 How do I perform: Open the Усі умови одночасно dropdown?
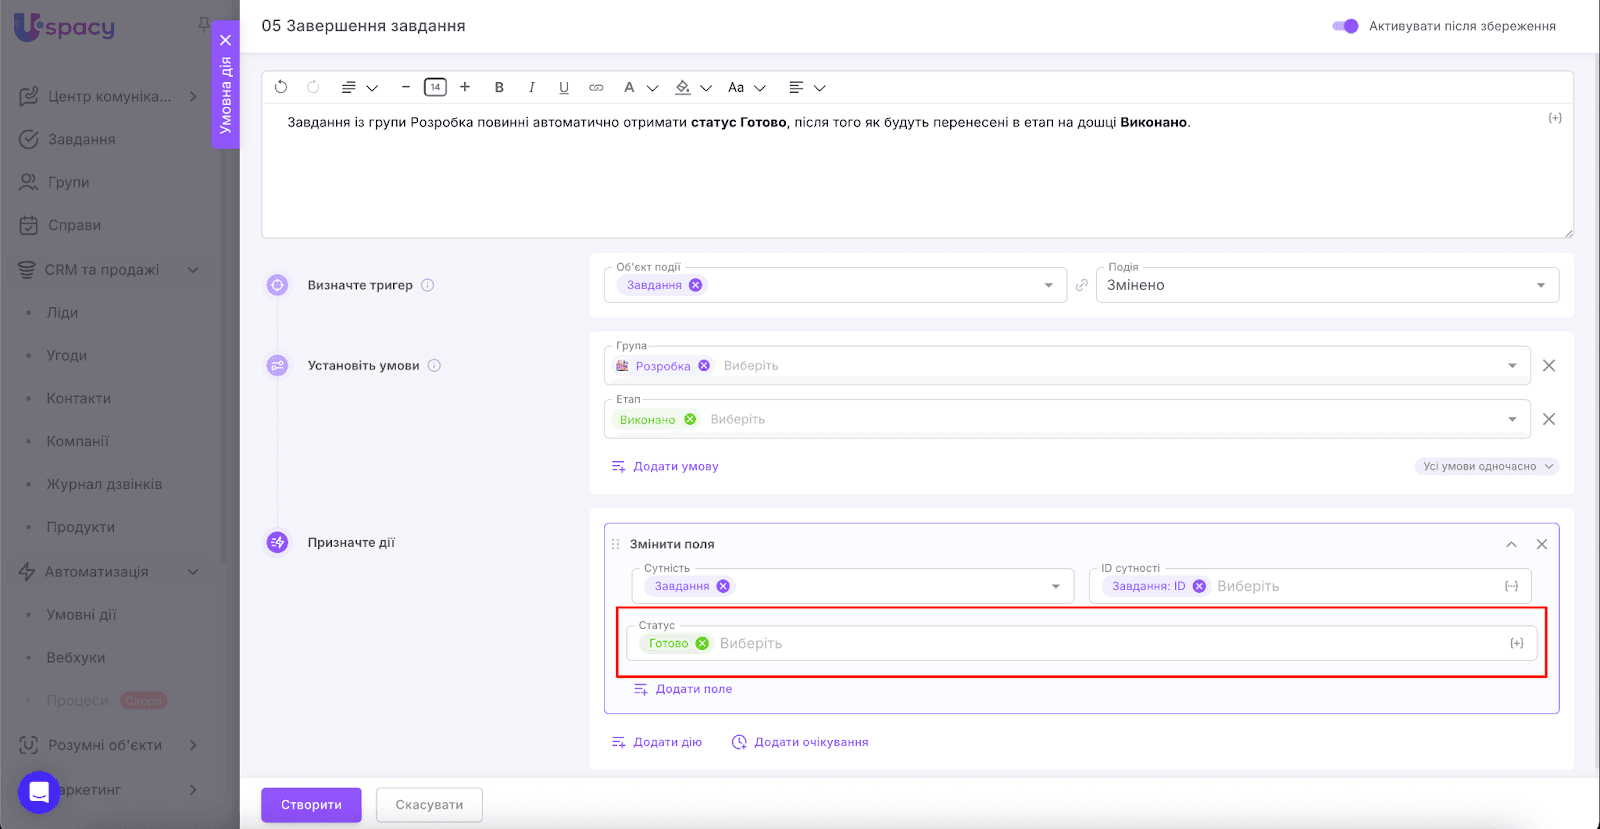(x=1486, y=466)
